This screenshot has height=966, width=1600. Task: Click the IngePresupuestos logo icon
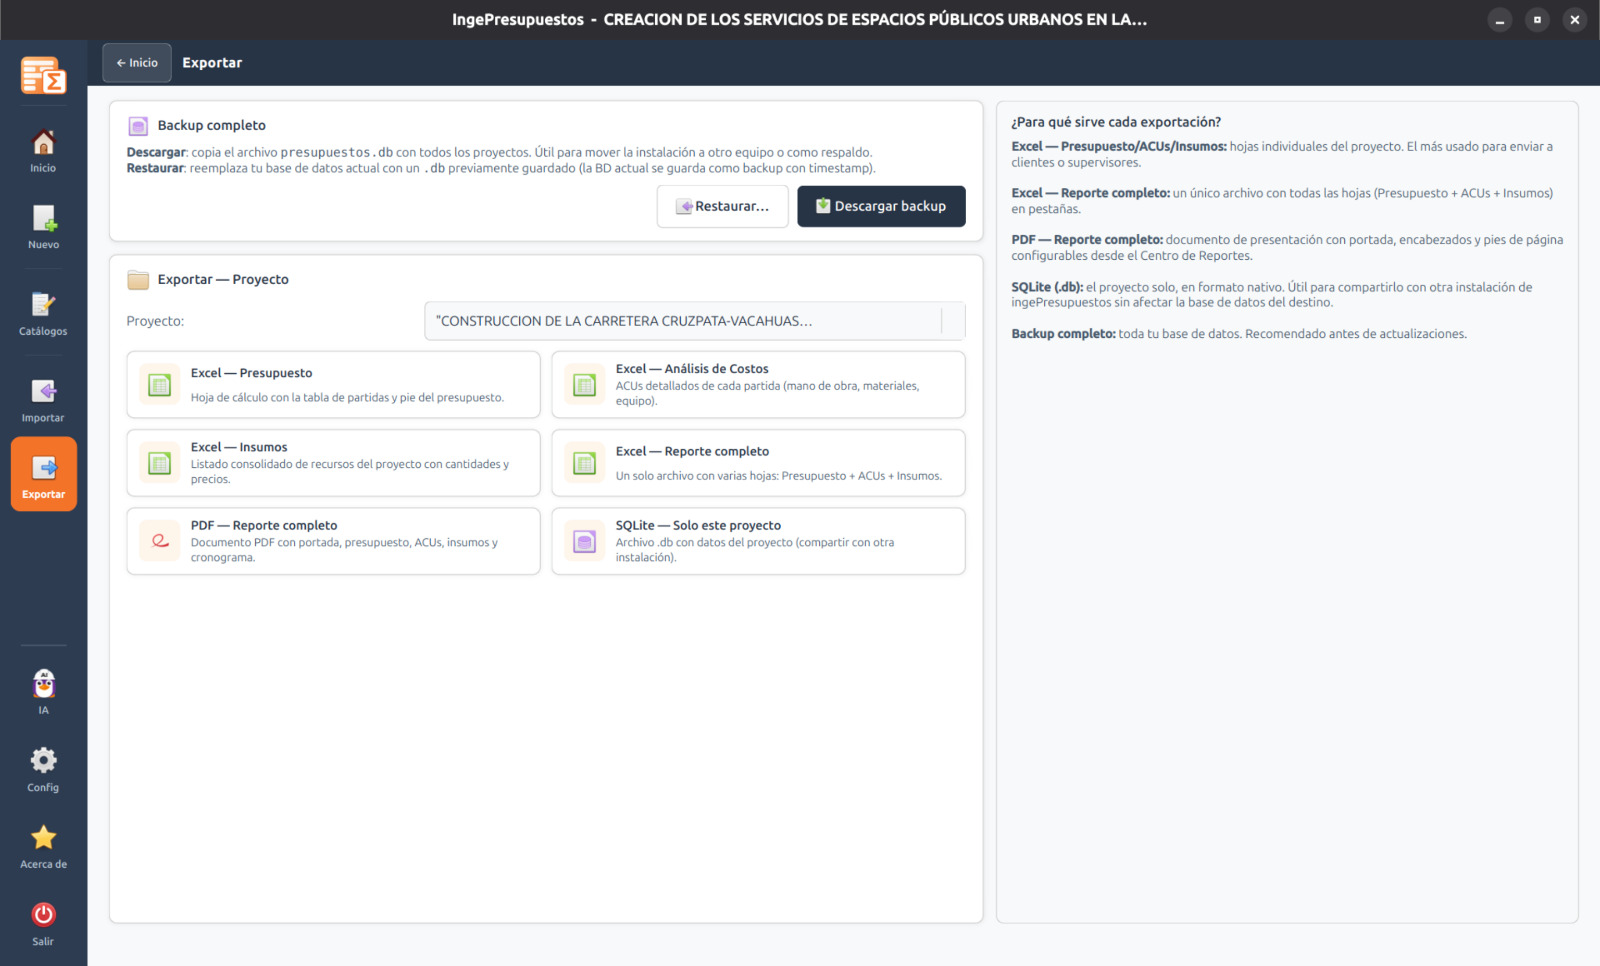(x=43, y=76)
